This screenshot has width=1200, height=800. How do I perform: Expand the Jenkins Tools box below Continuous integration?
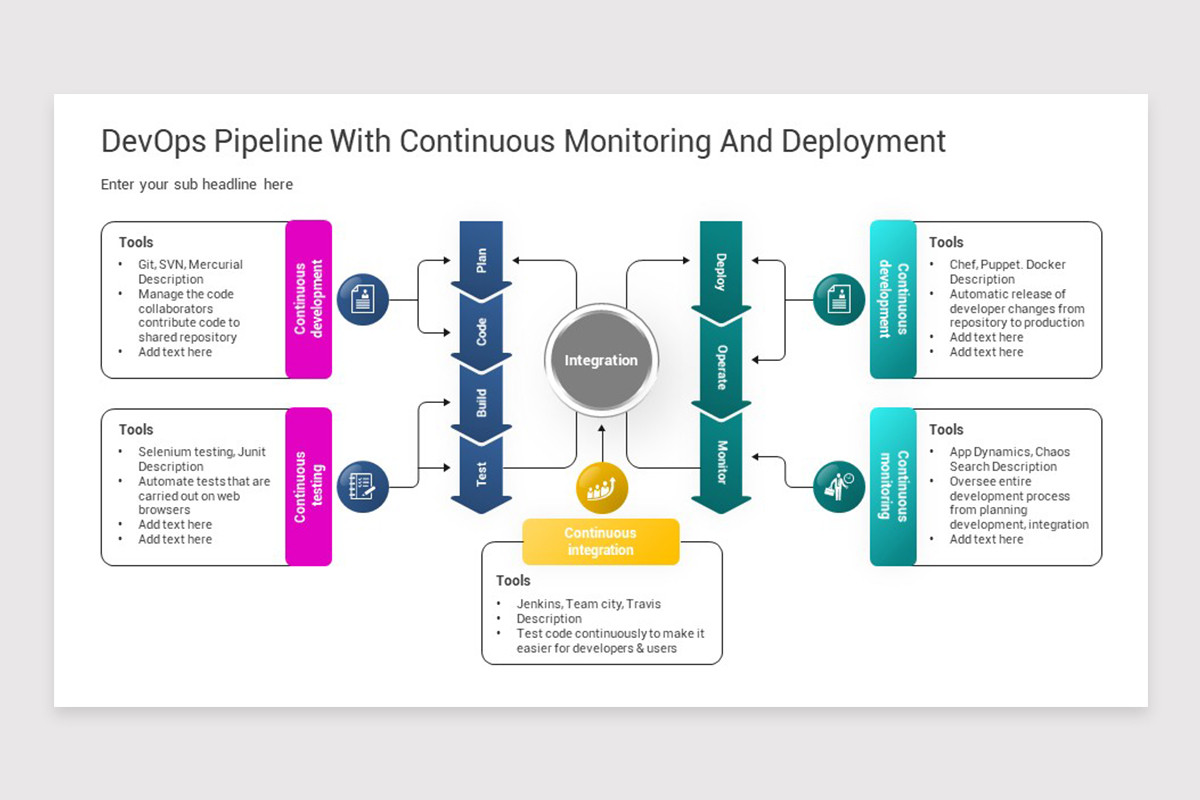pyautogui.click(x=600, y=615)
